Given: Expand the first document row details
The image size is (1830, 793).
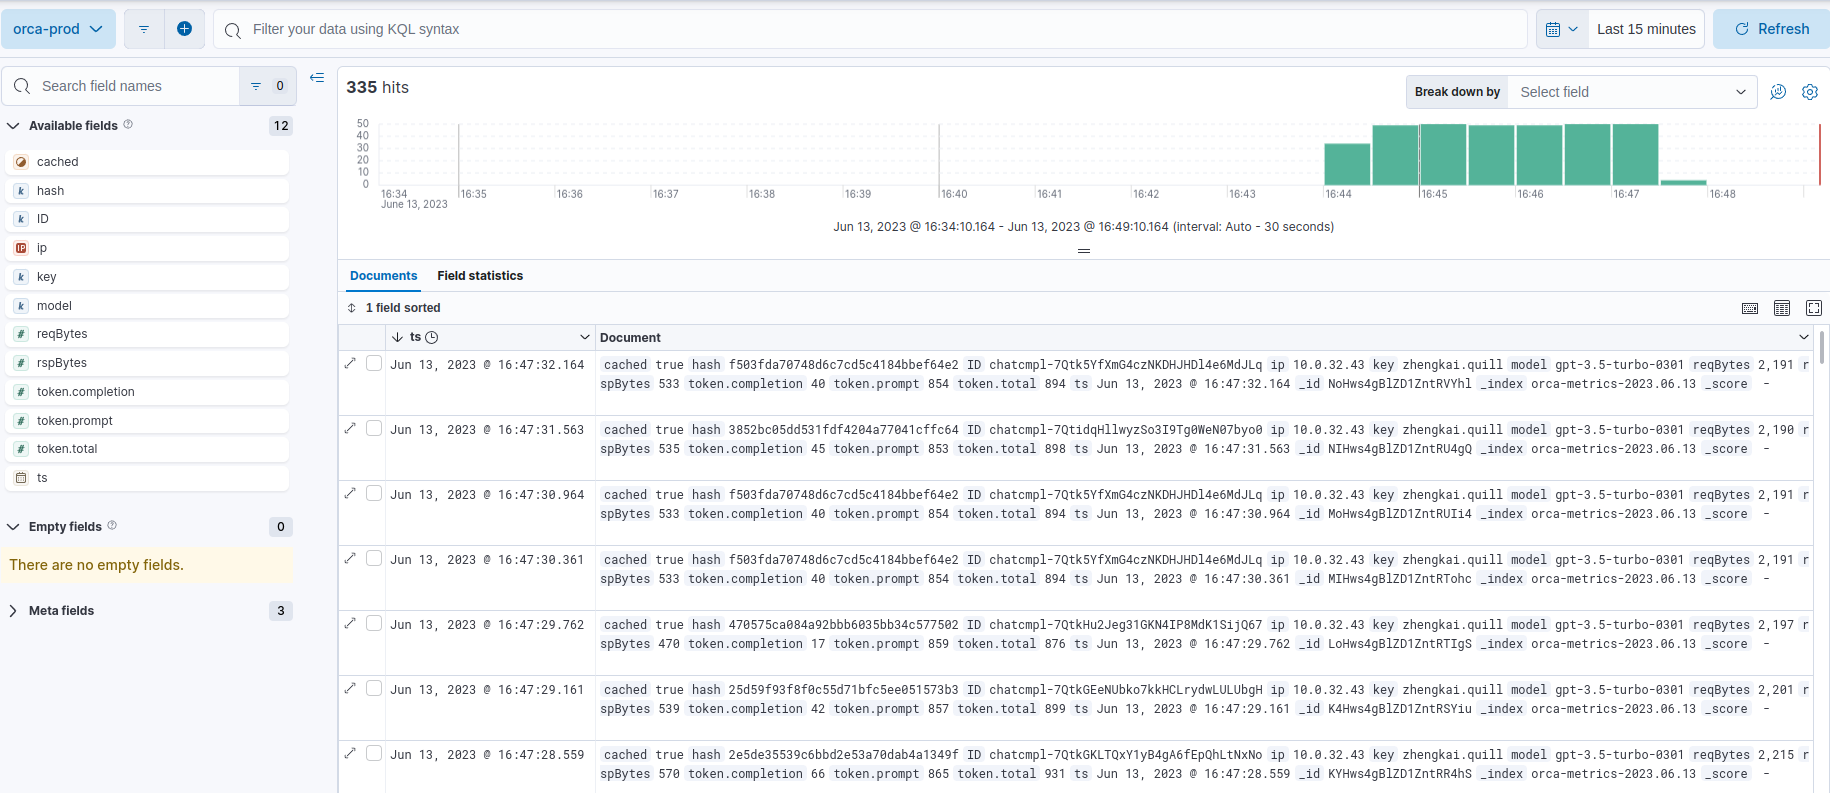Looking at the screenshot, I should [350, 363].
